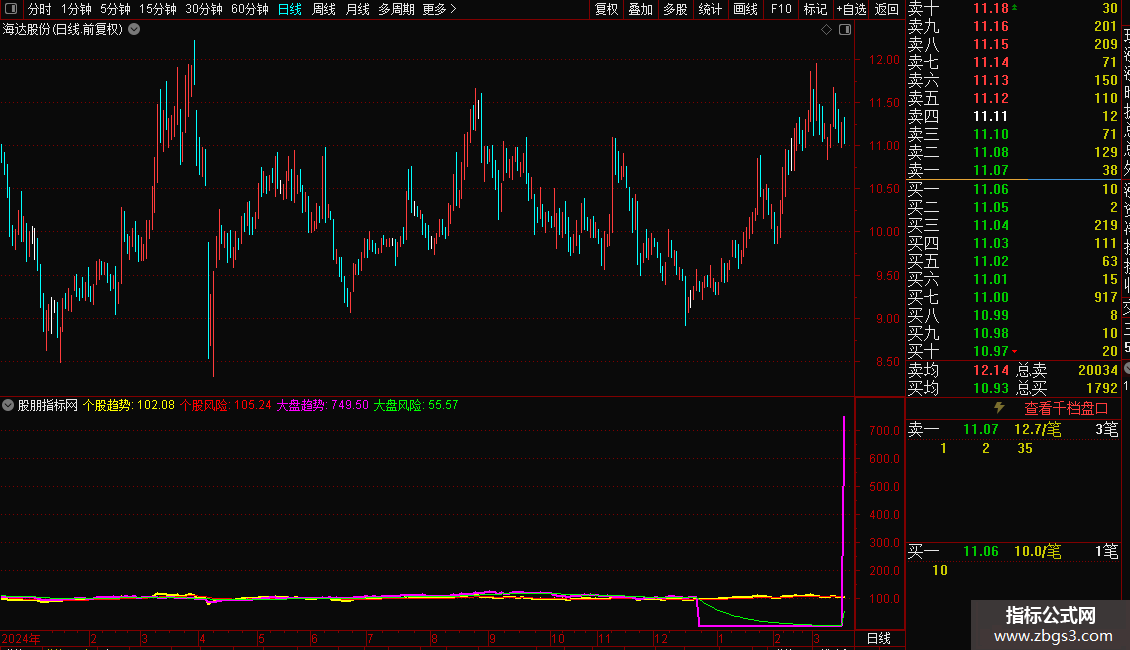
Task: Switch to 分时 intraday view
Action: pos(40,9)
